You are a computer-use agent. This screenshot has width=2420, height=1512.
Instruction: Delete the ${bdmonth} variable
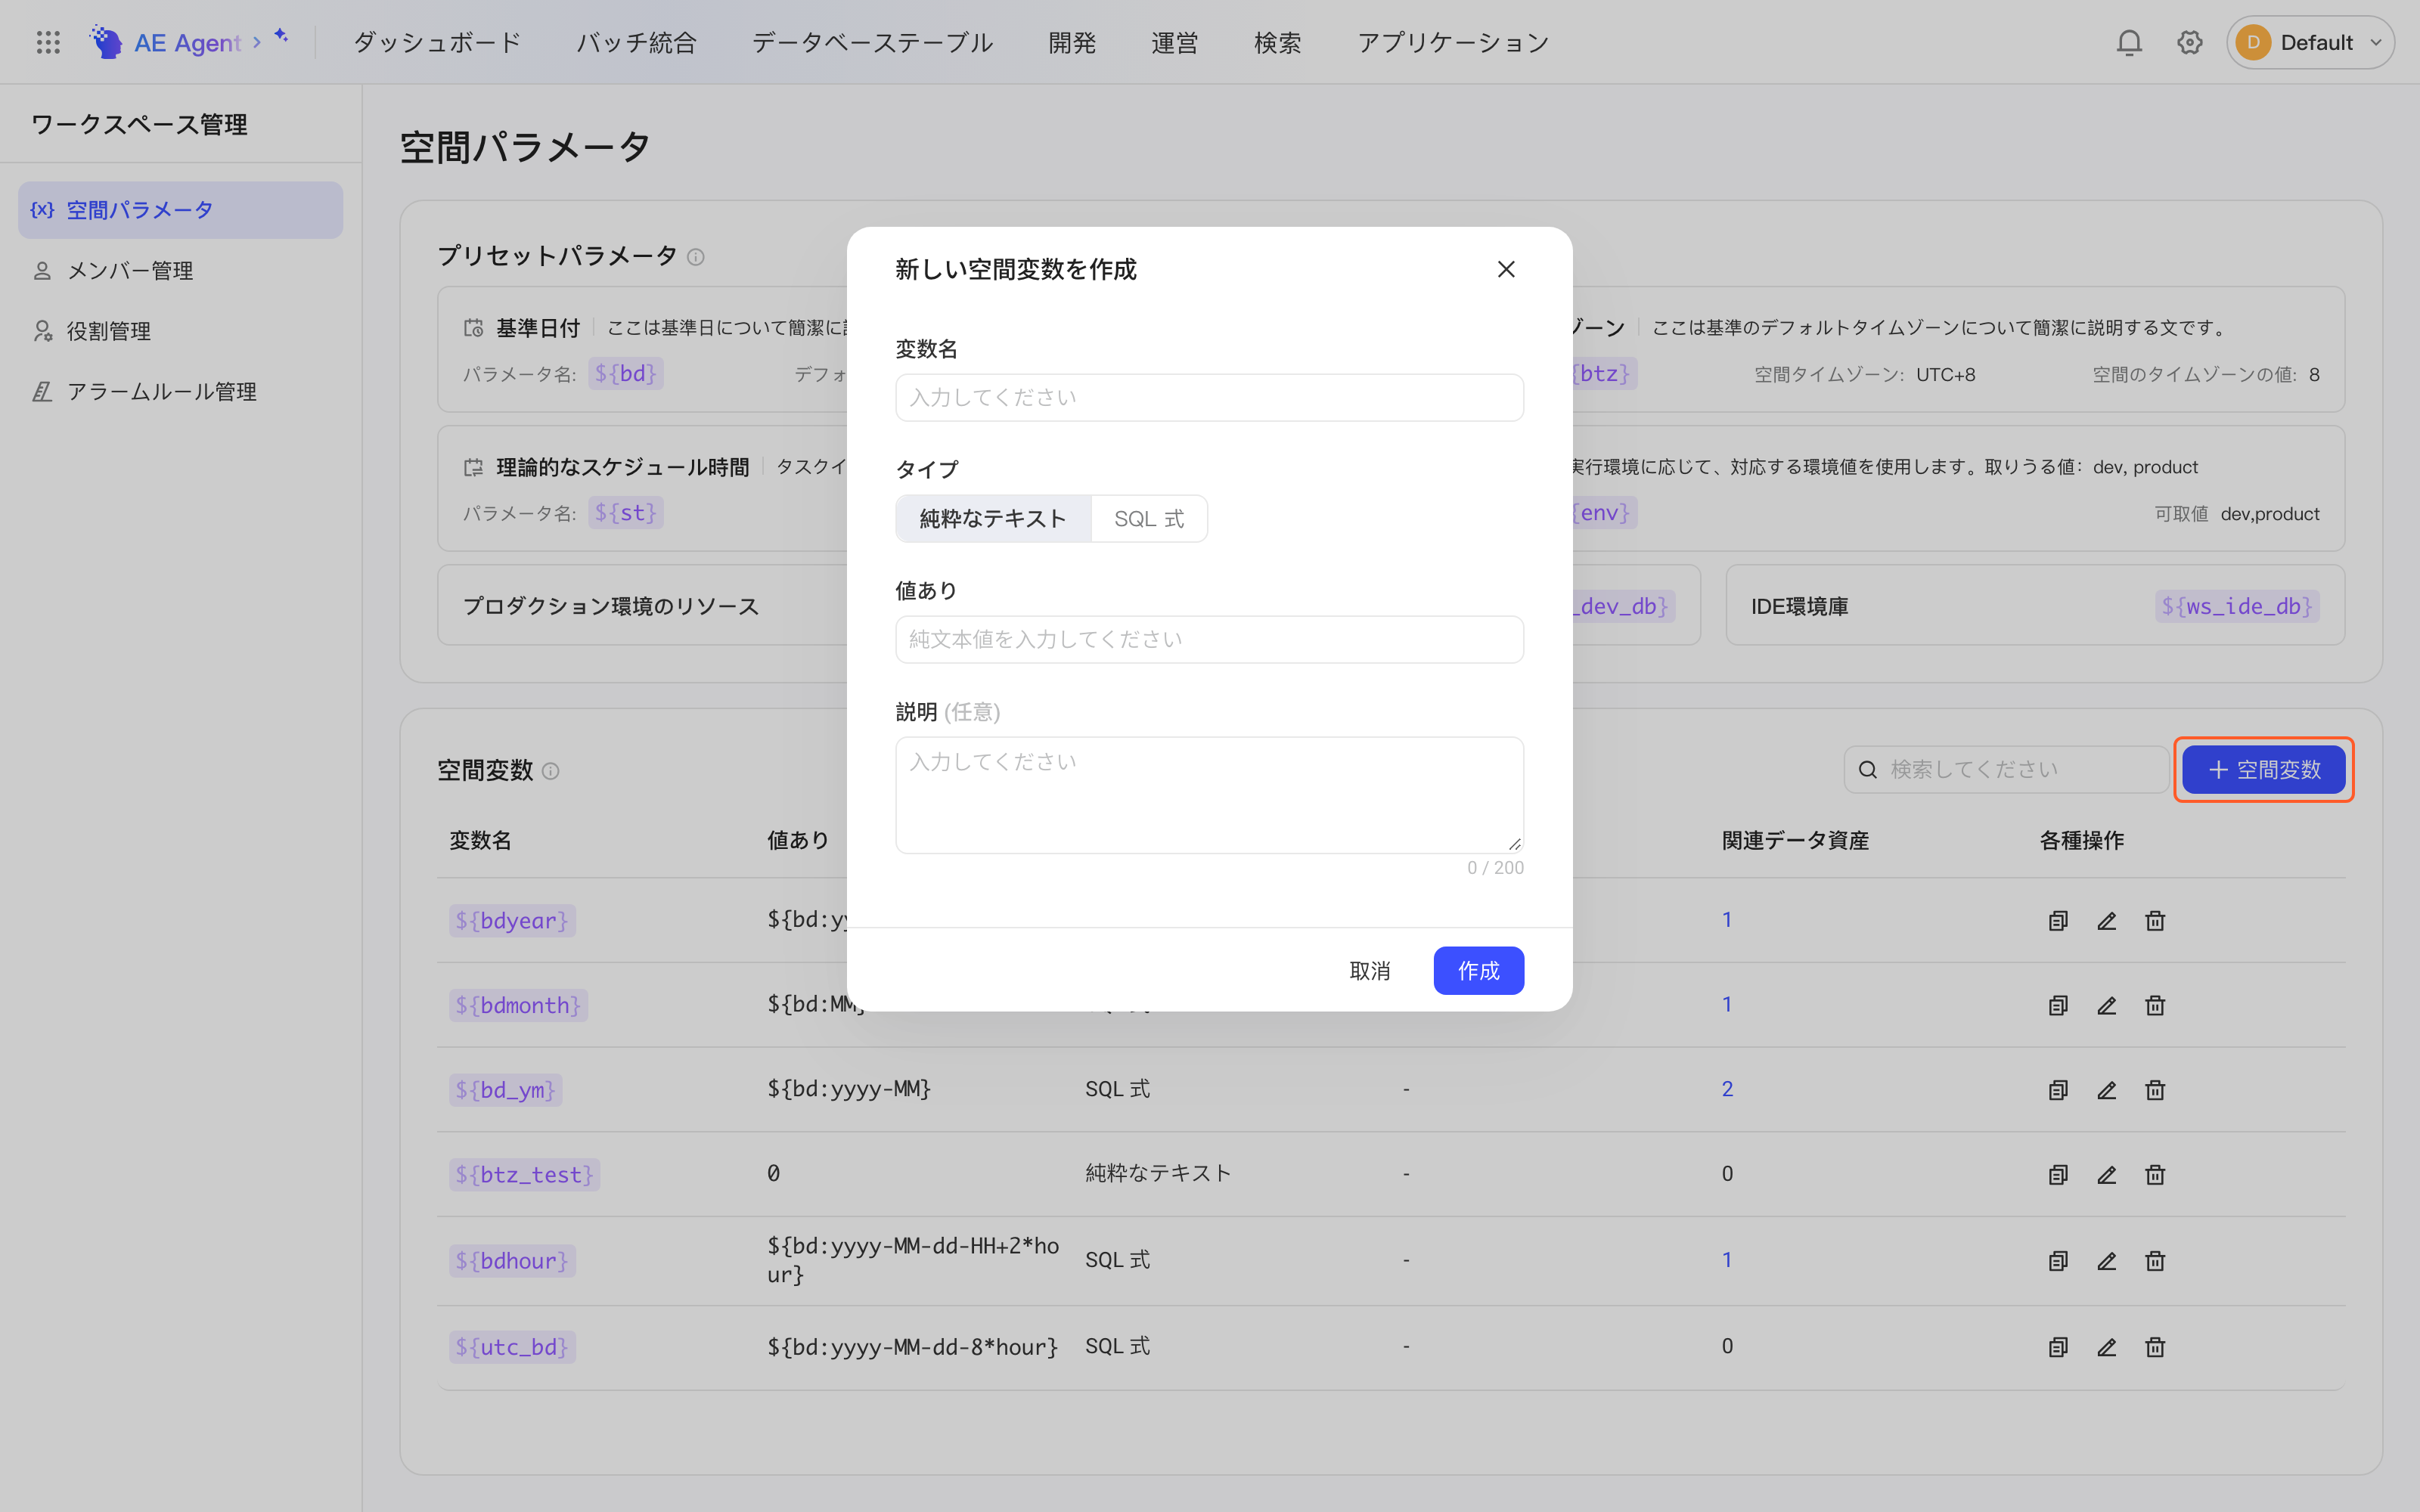(x=2155, y=1005)
